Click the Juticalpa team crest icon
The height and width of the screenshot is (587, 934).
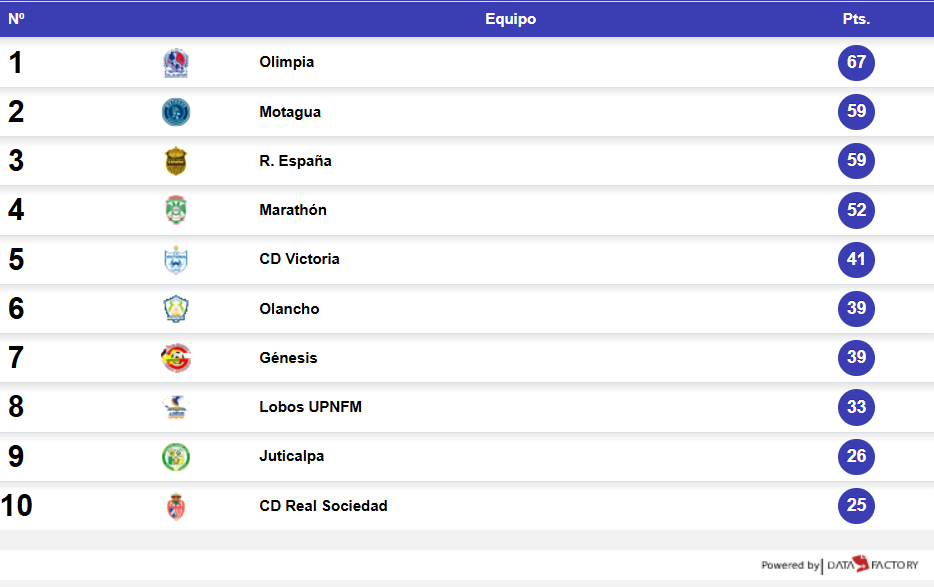[x=176, y=457]
